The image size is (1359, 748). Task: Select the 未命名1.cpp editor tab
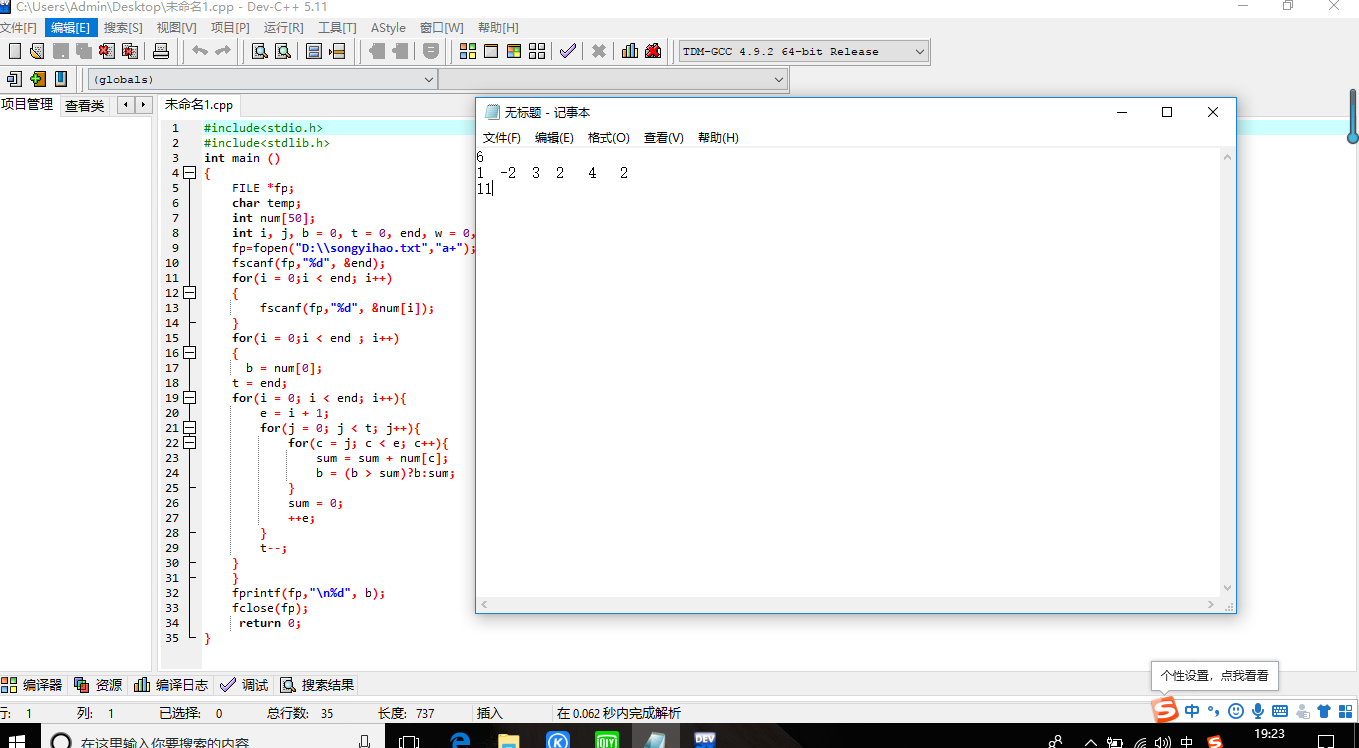(199, 105)
